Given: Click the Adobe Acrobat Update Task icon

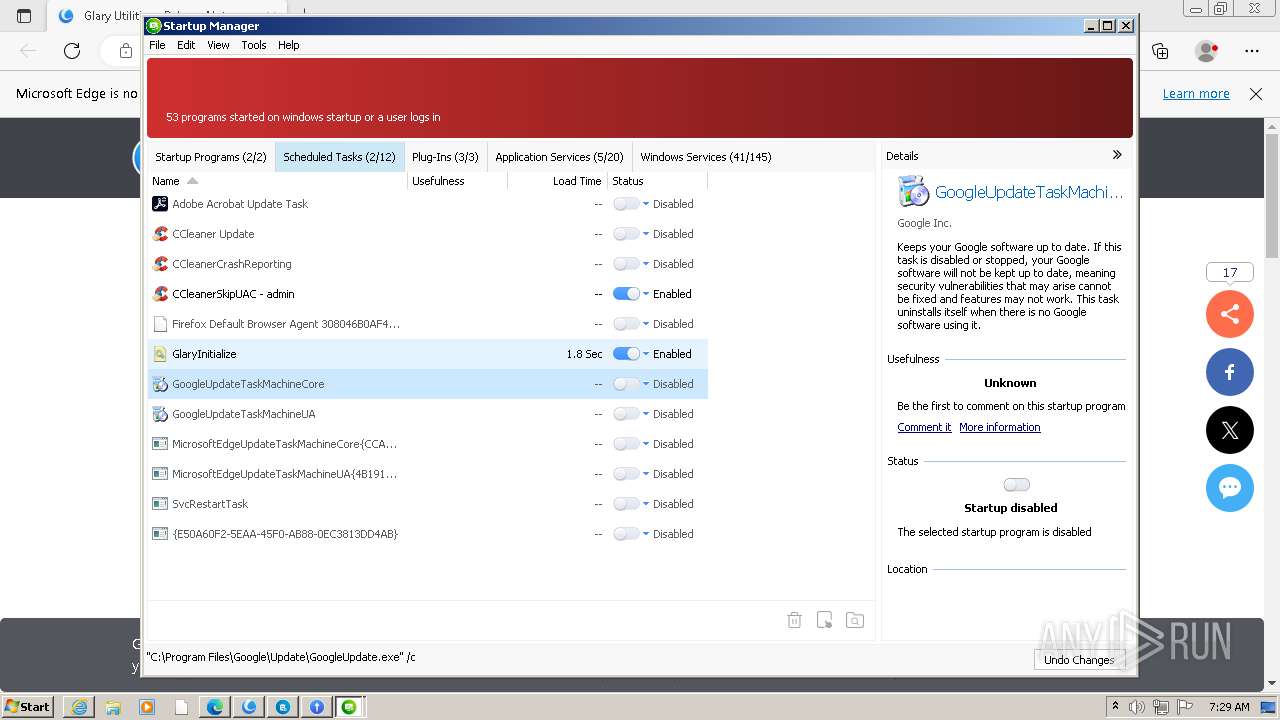Looking at the screenshot, I should pos(160,204).
